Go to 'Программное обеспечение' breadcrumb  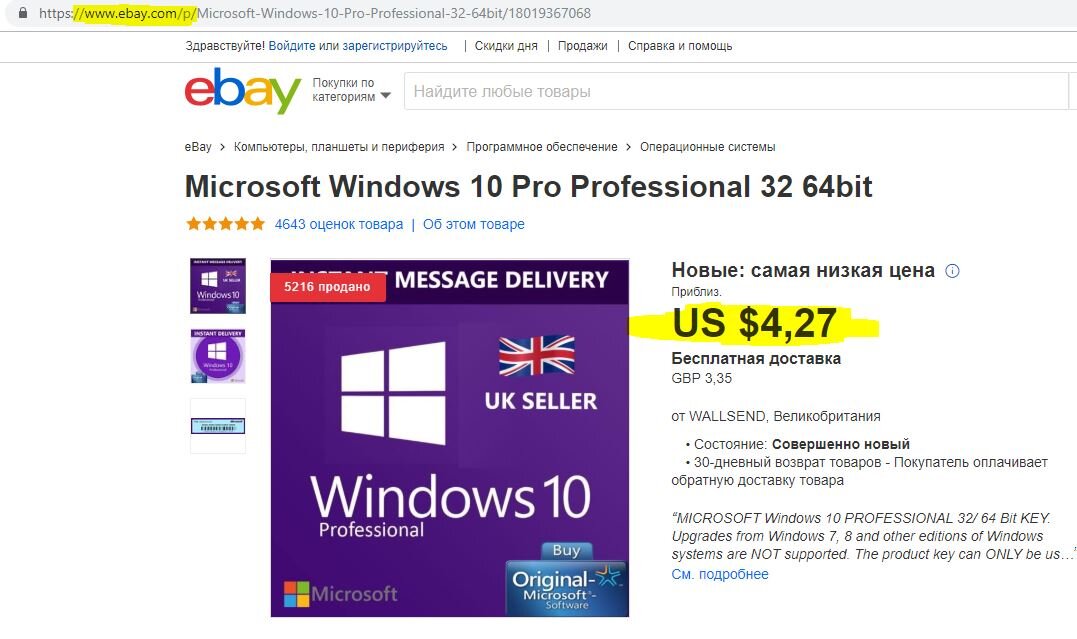pyautogui.click(x=542, y=147)
